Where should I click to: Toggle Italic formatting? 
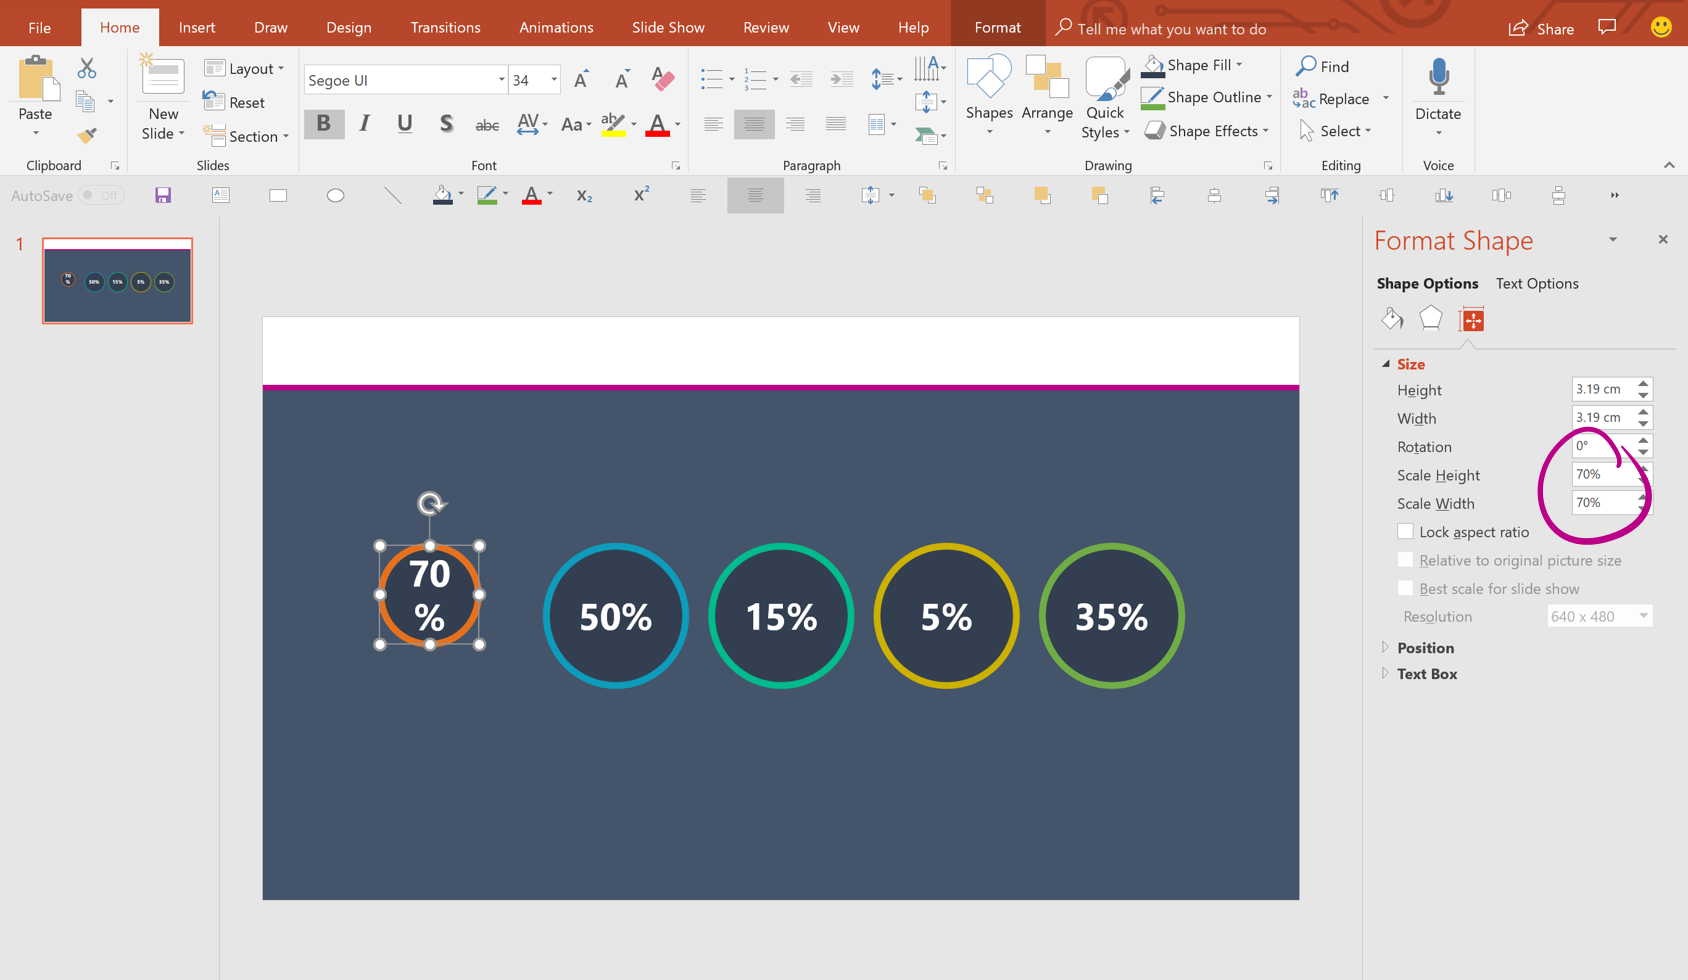(364, 124)
